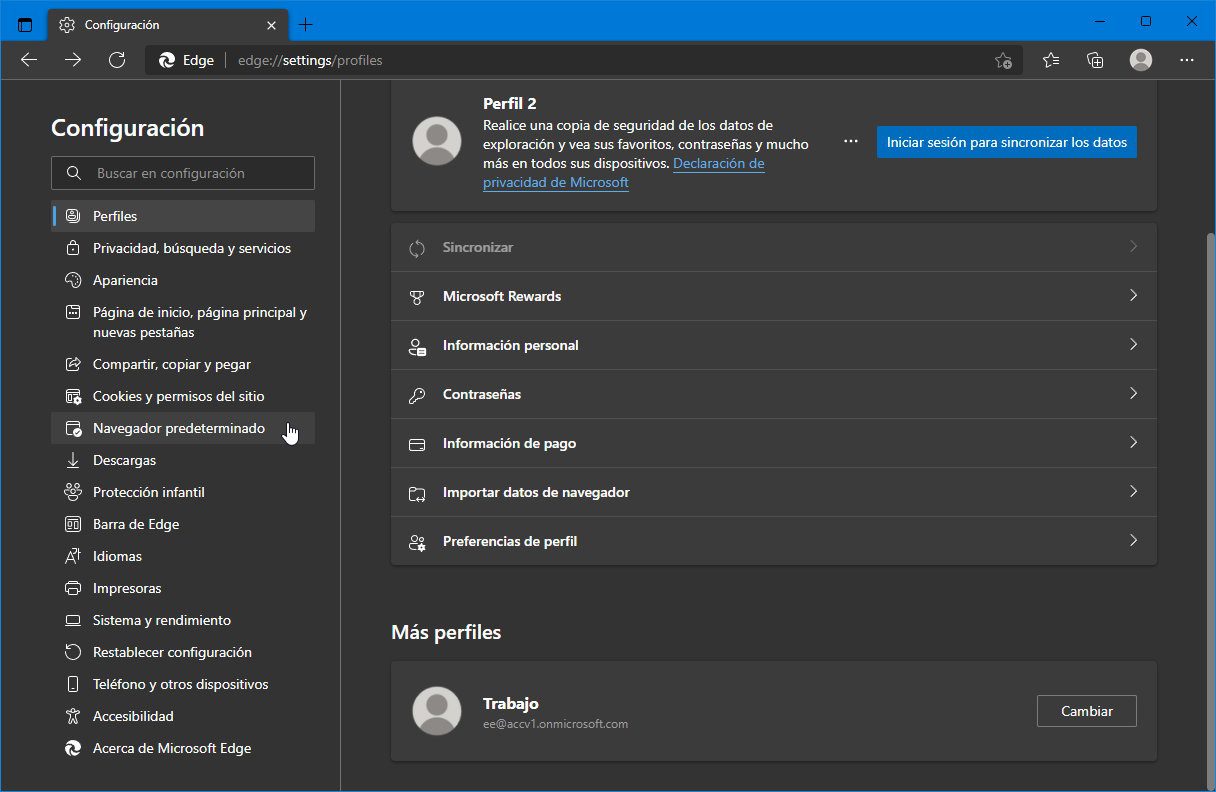
Task: Open more options for Perfil 2
Action: 851,142
